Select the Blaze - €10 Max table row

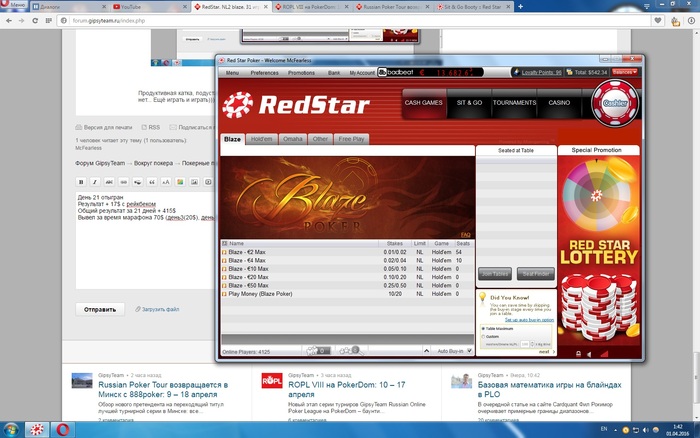(347, 269)
